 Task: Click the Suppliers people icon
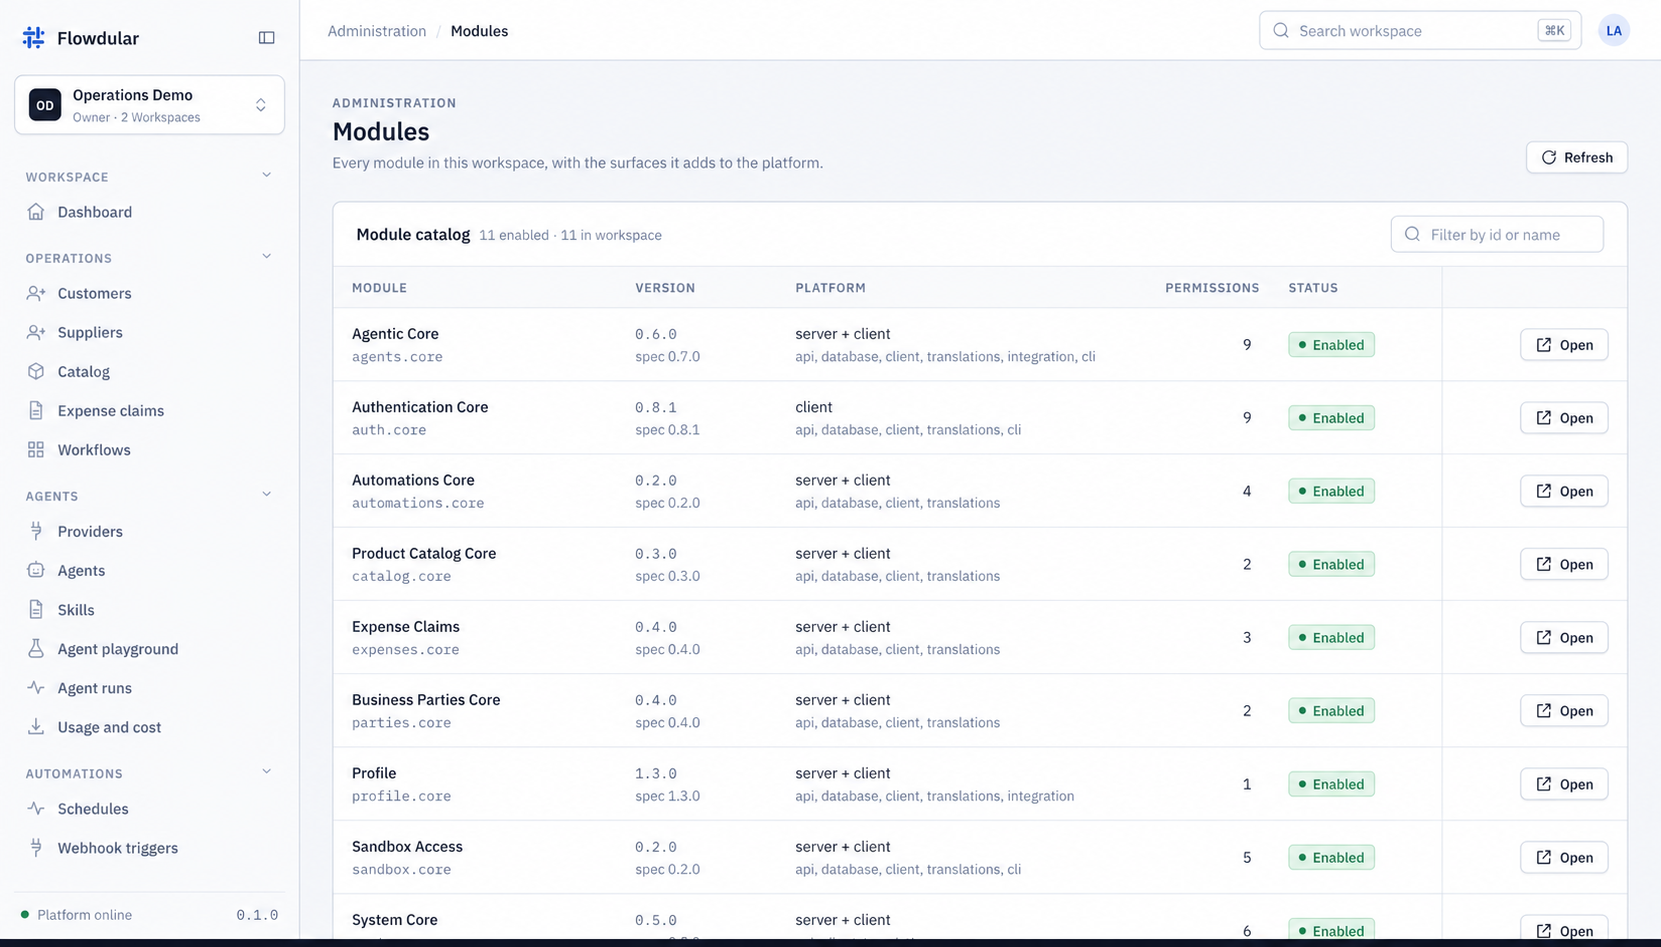click(36, 332)
